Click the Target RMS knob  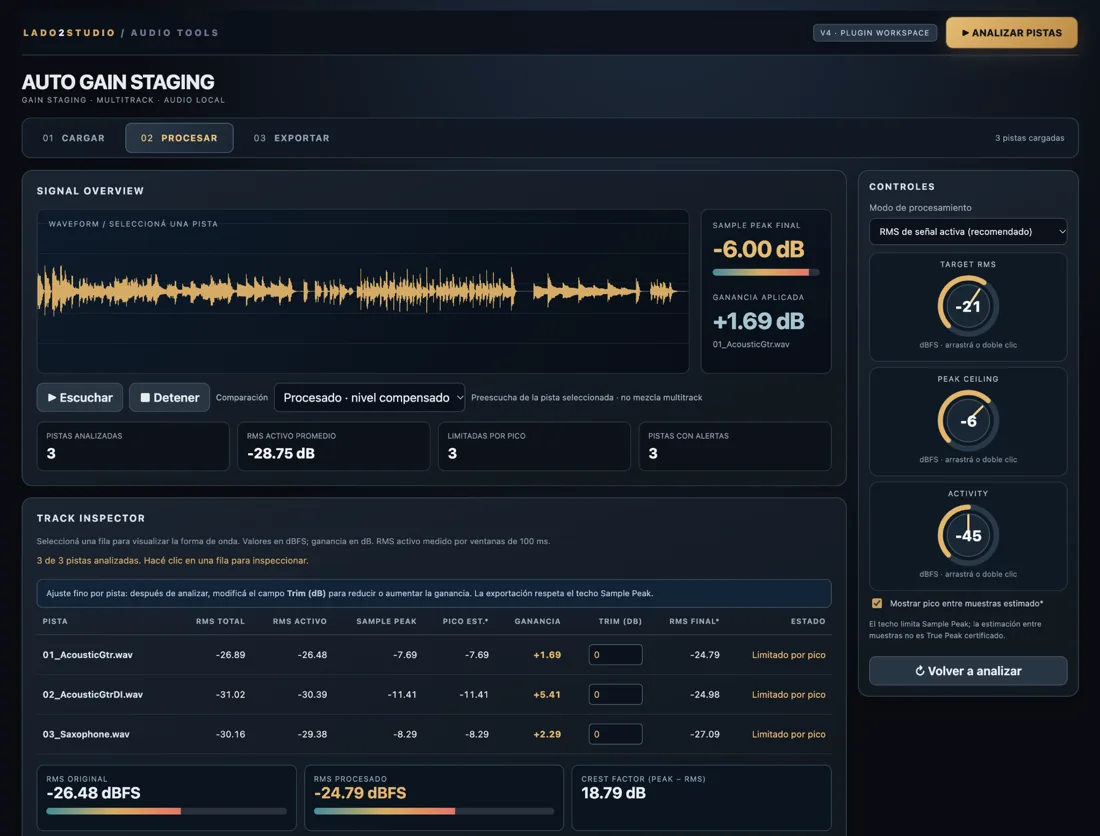(x=968, y=306)
